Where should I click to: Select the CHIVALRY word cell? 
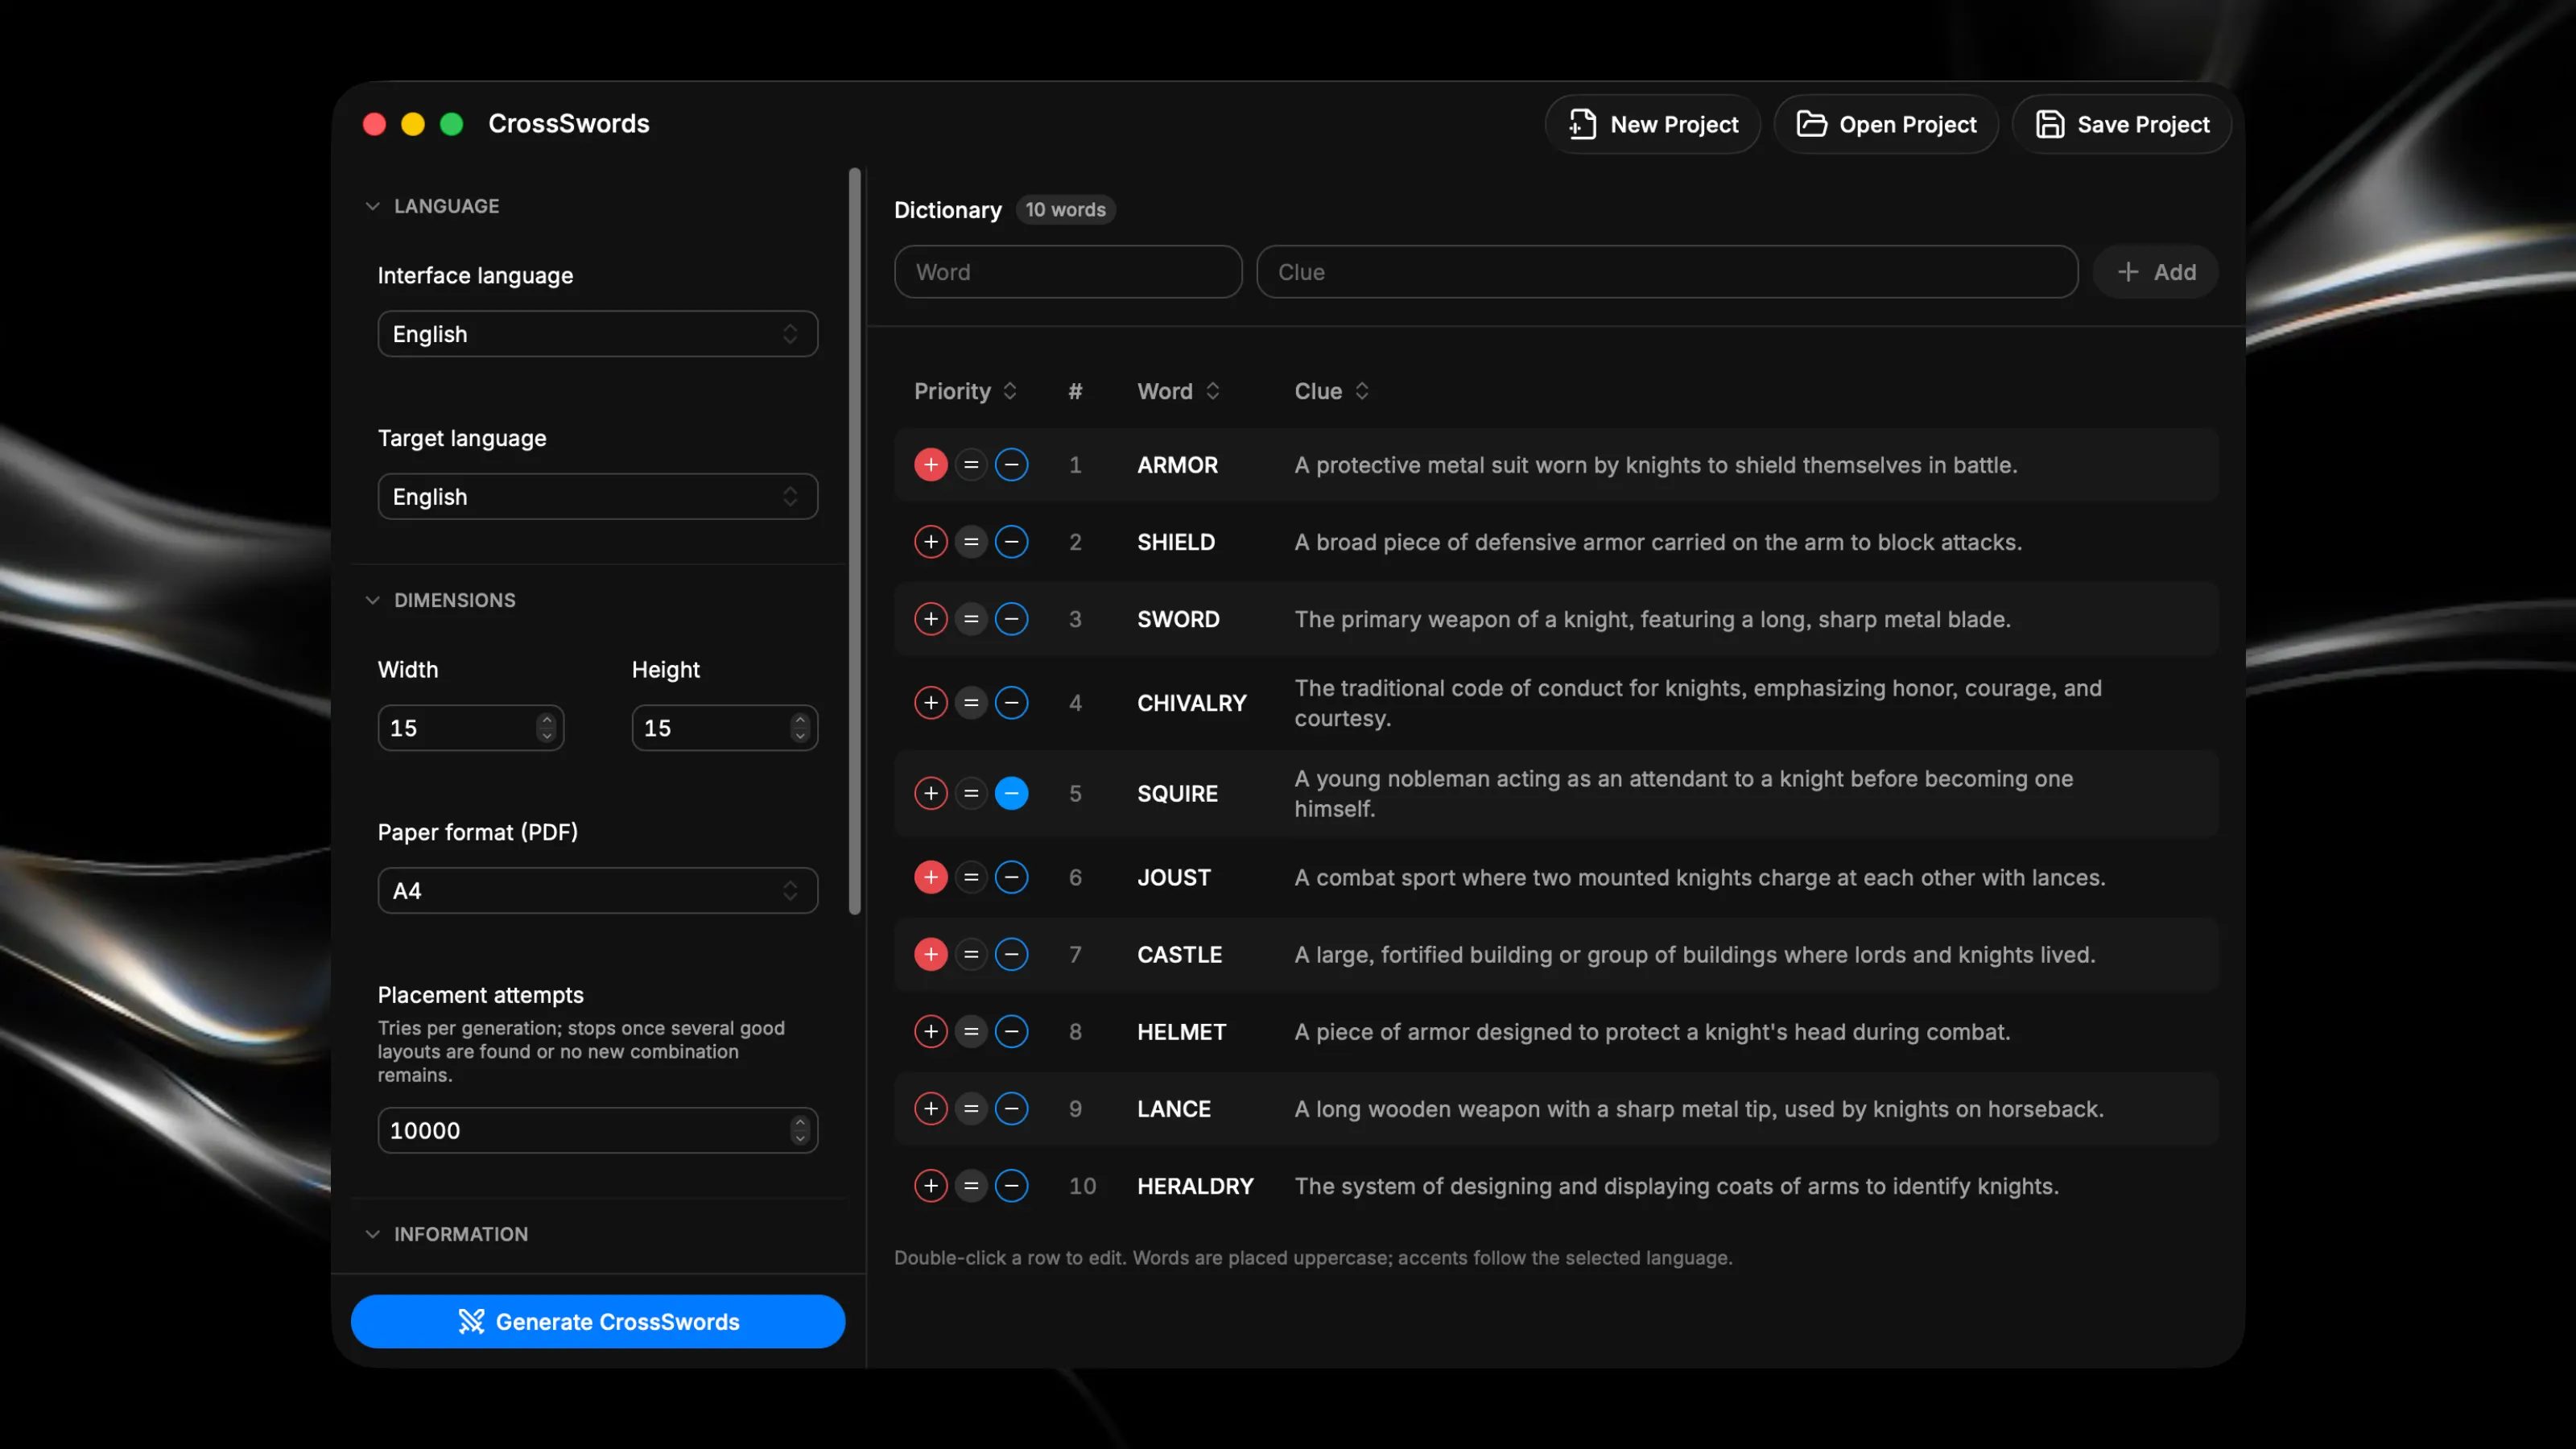point(1192,703)
